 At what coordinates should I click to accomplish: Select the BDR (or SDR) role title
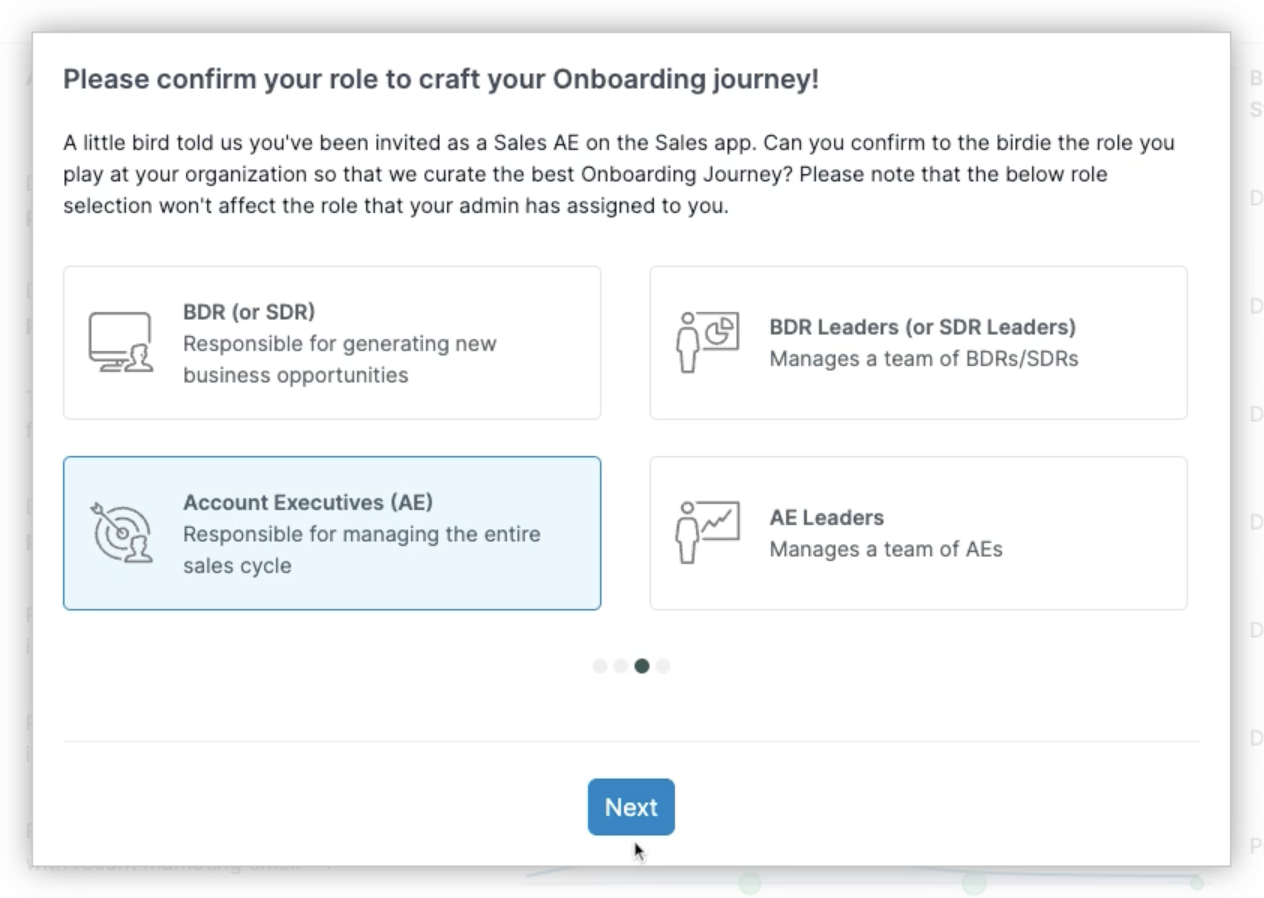coord(248,311)
